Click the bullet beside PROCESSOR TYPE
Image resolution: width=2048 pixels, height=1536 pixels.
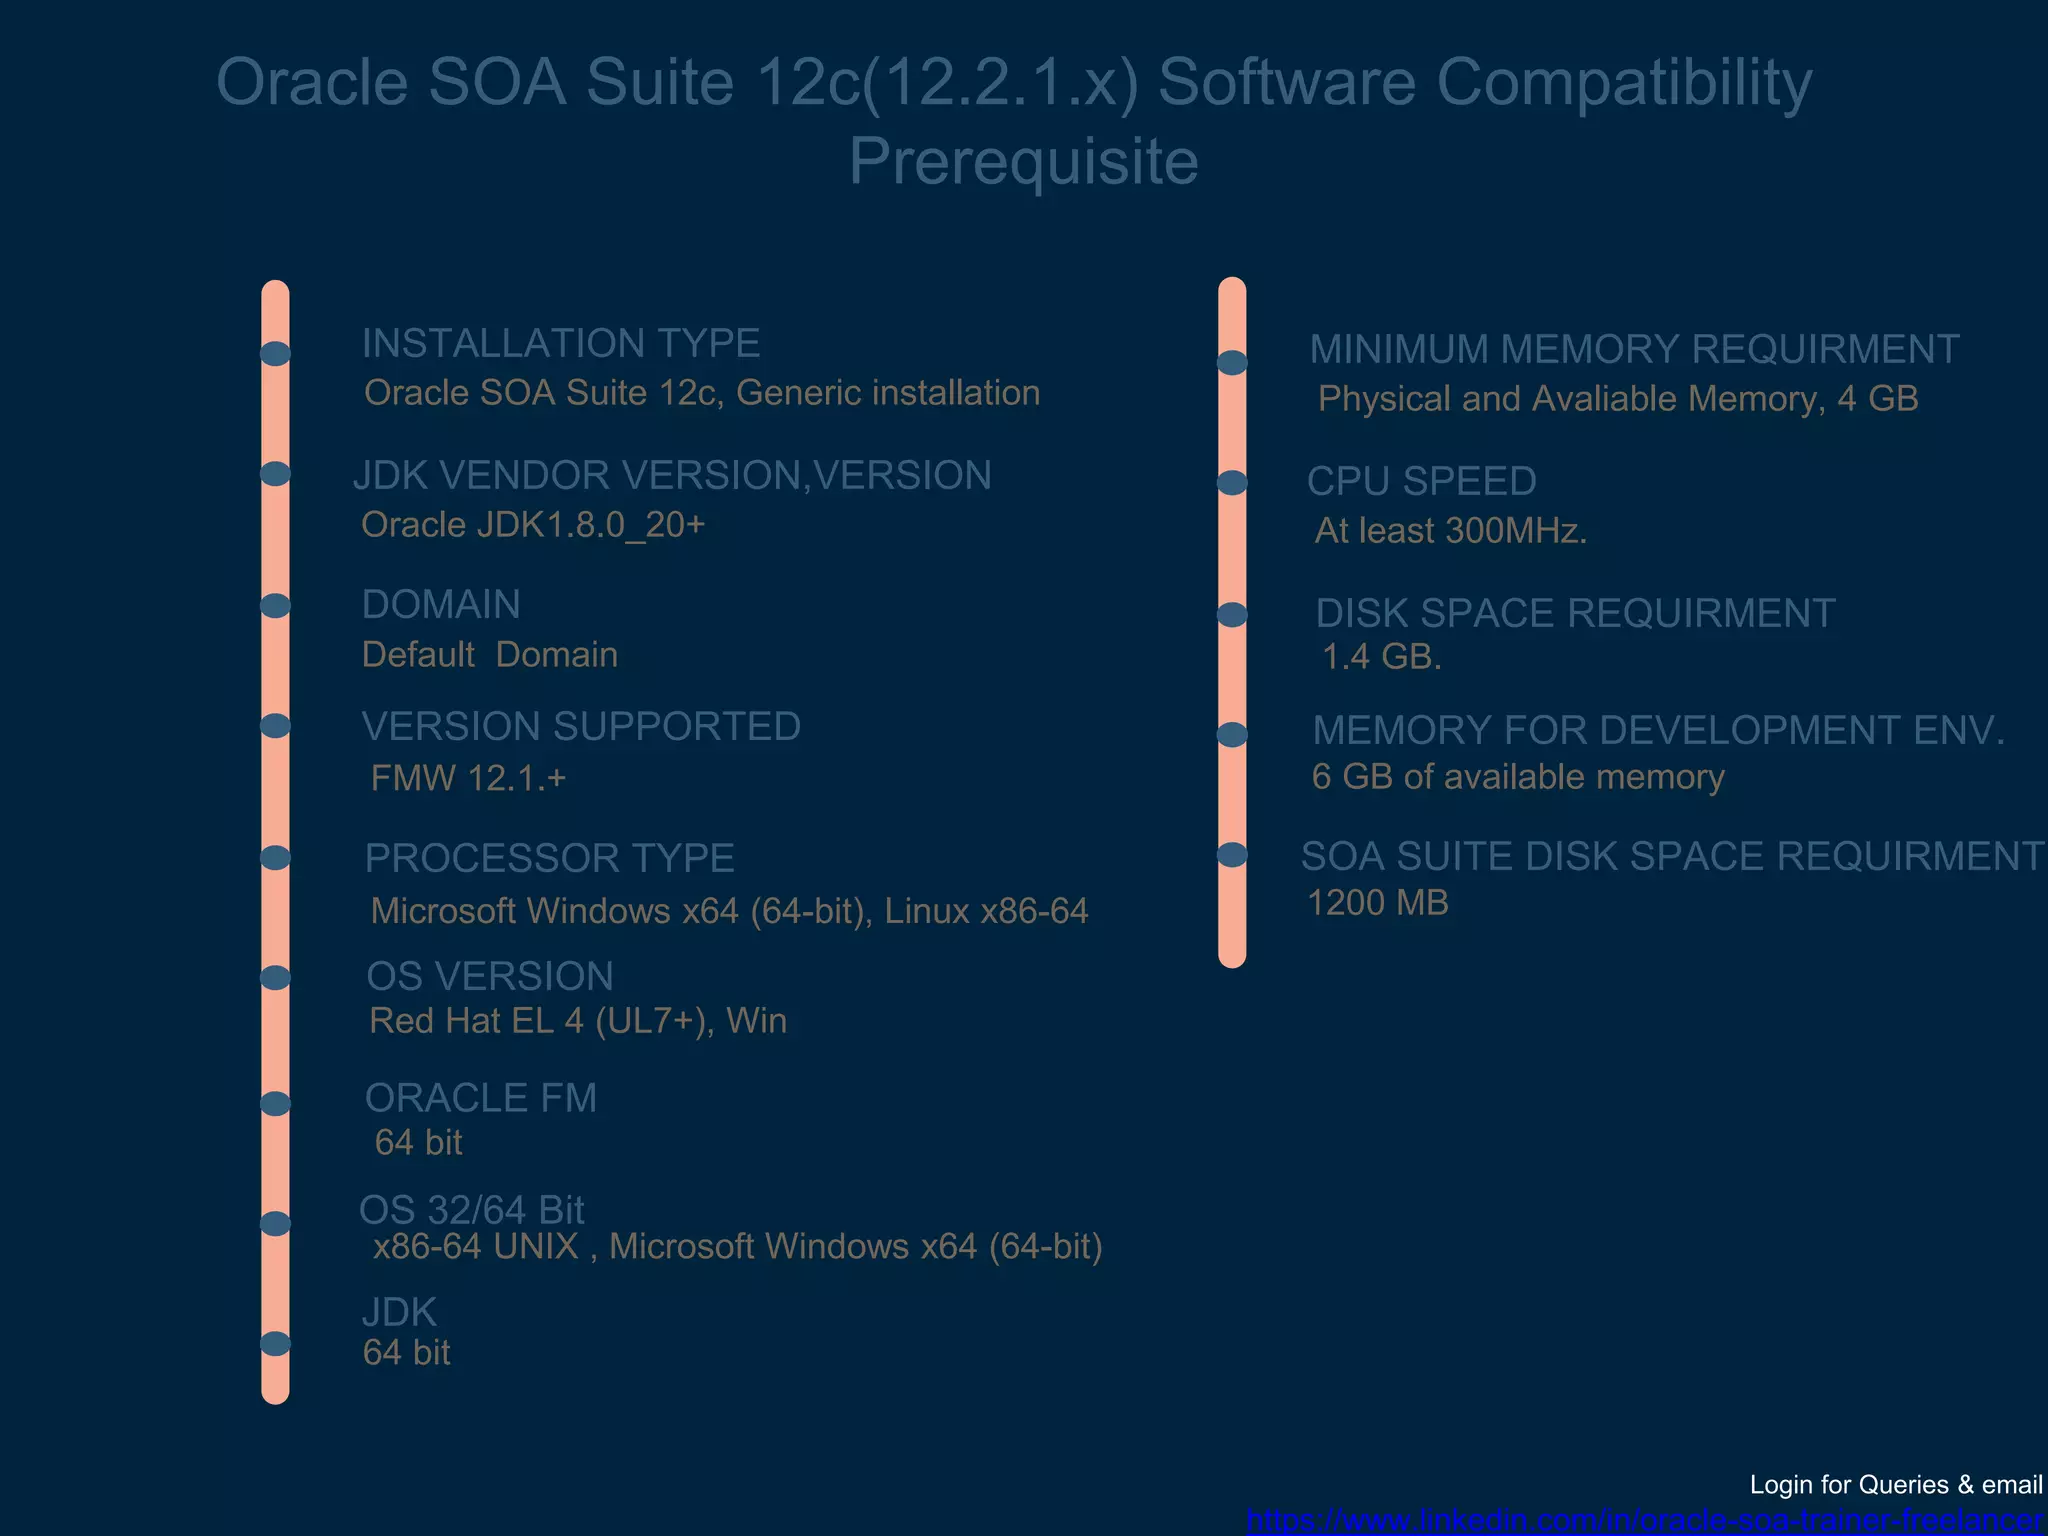[x=275, y=857]
